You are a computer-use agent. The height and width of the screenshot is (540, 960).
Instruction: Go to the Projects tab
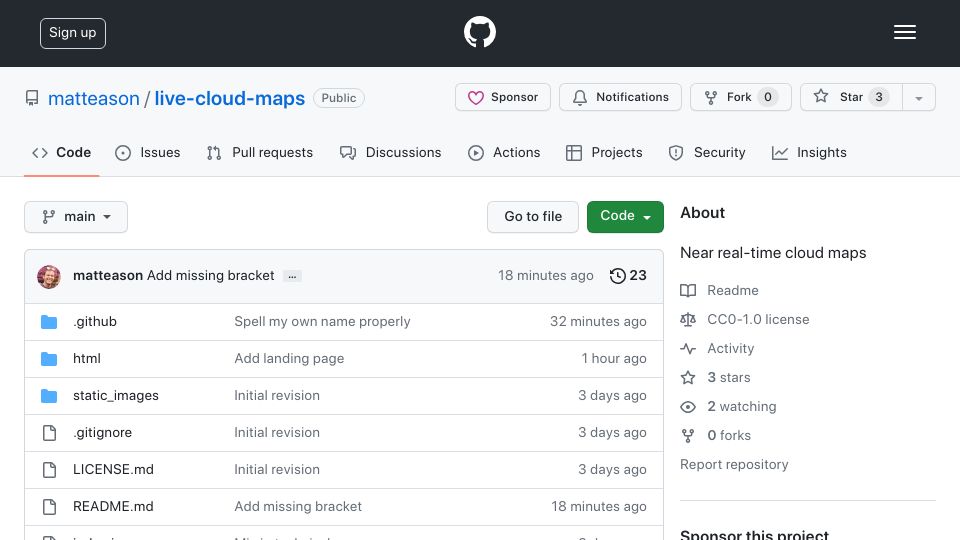(x=604, y=152)
